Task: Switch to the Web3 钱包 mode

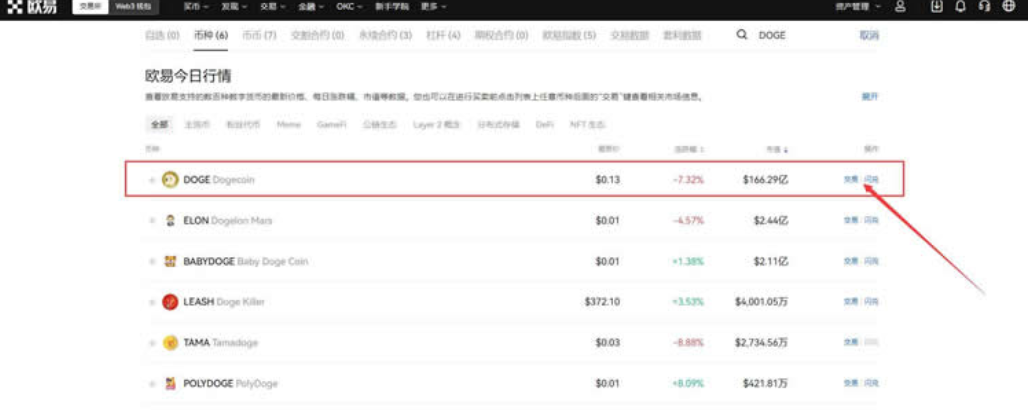Action: coord(132,7)
